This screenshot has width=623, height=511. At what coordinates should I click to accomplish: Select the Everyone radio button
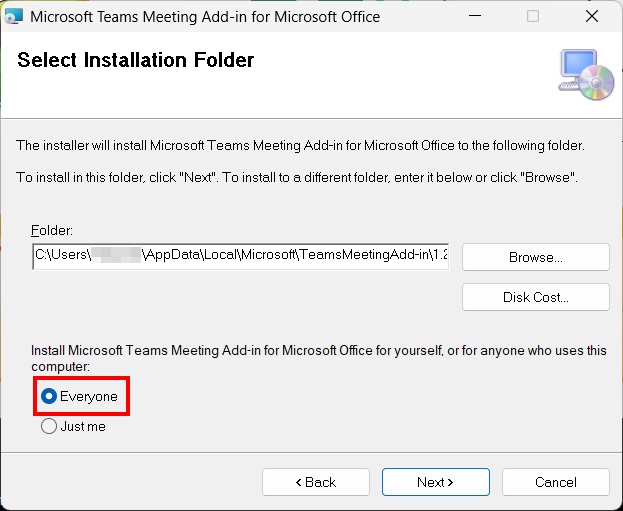click(x=49, y=397)
